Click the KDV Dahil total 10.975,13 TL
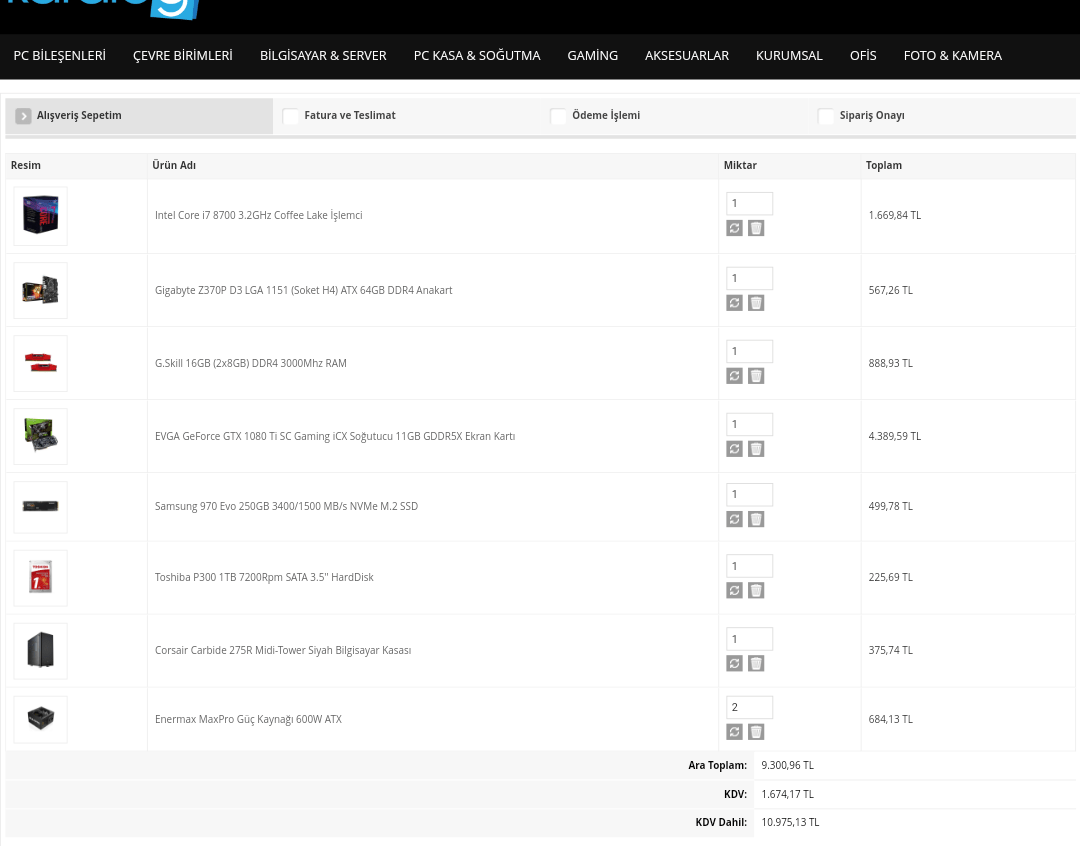1080x846 pixels. point(790,823)
